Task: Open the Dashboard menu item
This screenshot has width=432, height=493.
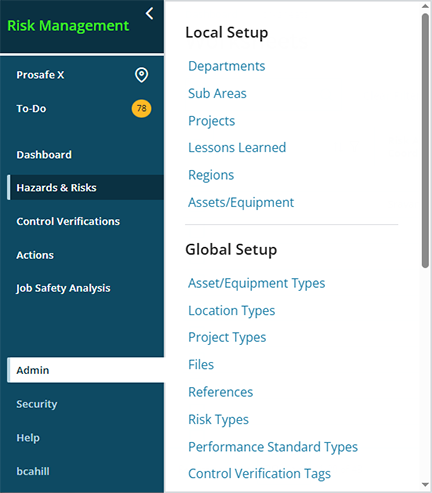Action: (44, 155)
